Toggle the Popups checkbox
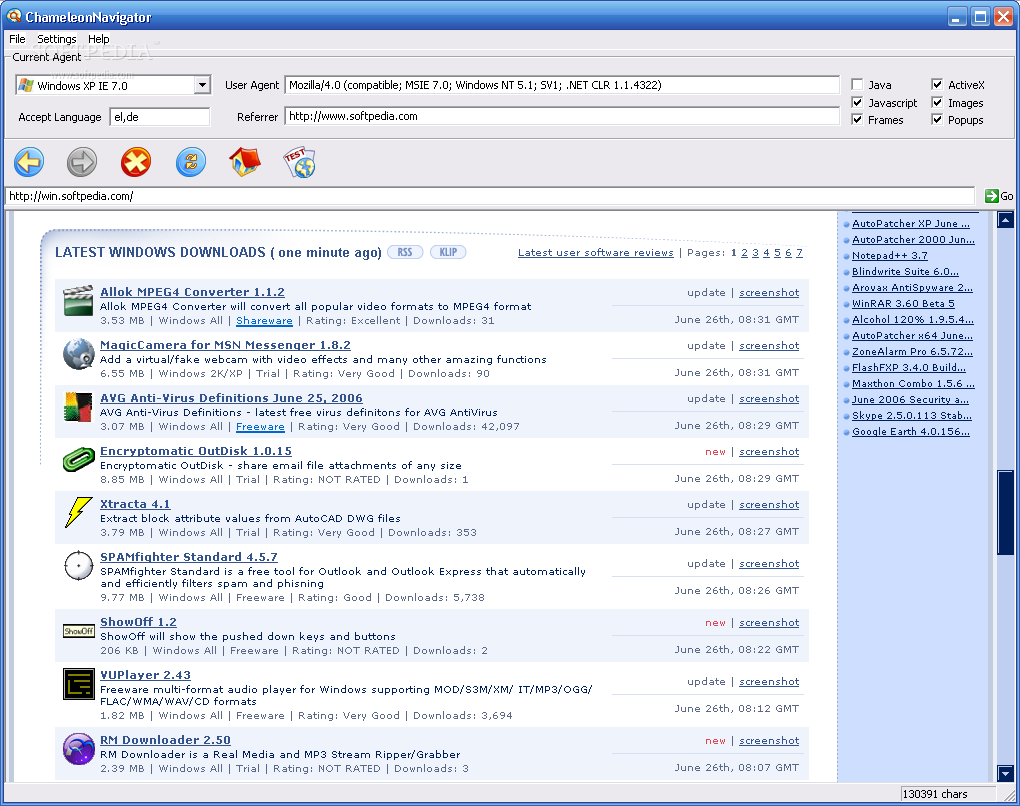The width and height of the screenshot is (1020, 806). [x=937, y=119]
